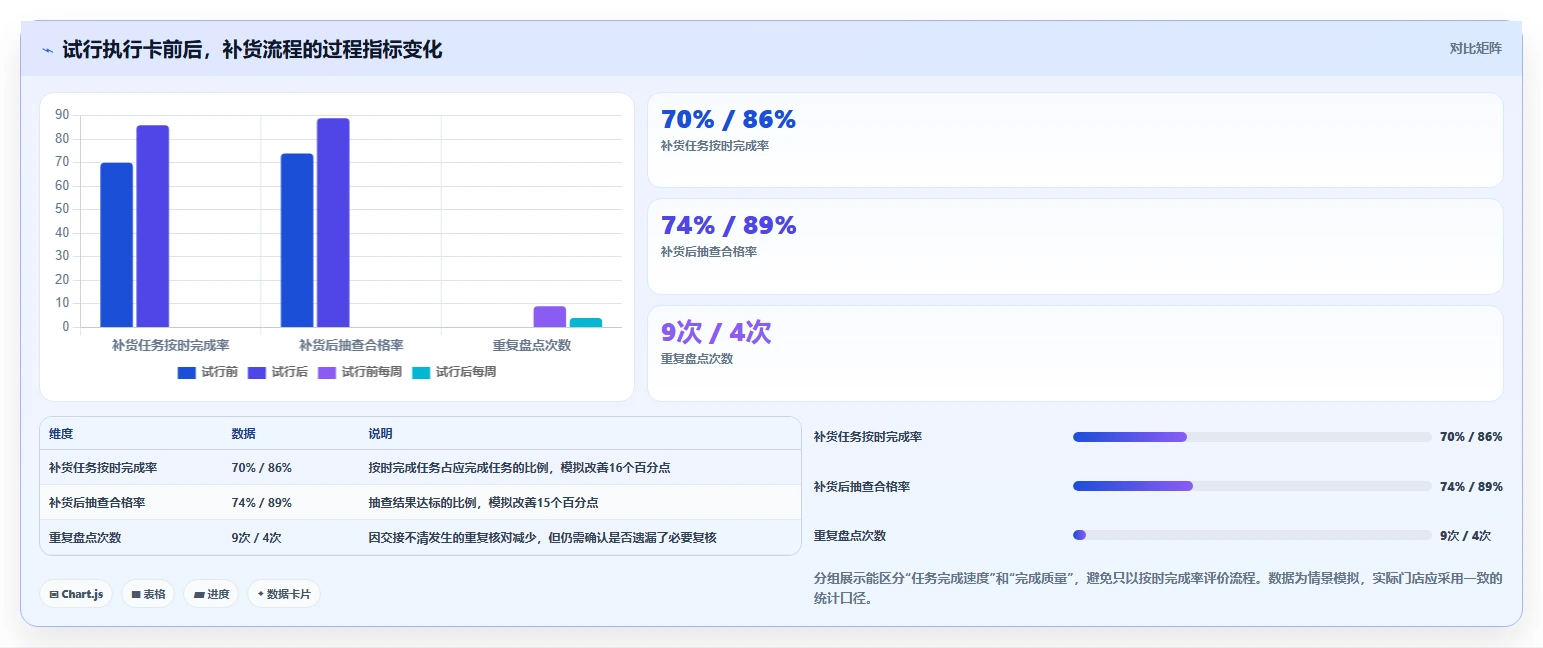Click the 70% / 86% table cell
The height and width of the screenshot is (648, 1543).
point(262,467)
